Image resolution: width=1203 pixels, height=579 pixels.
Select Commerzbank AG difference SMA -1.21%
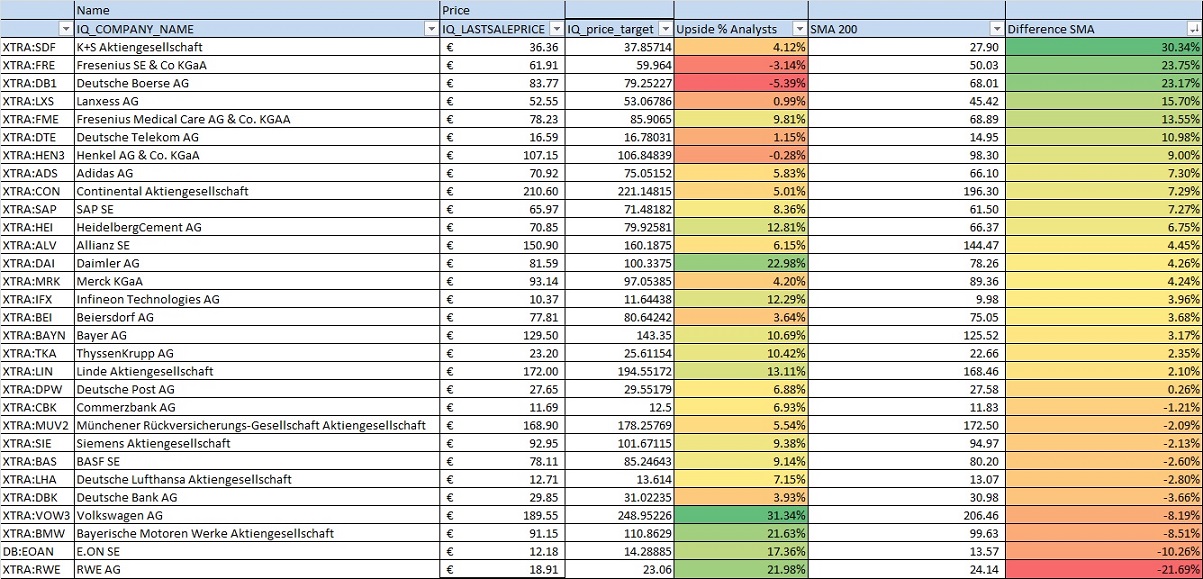coord(1104,407)
